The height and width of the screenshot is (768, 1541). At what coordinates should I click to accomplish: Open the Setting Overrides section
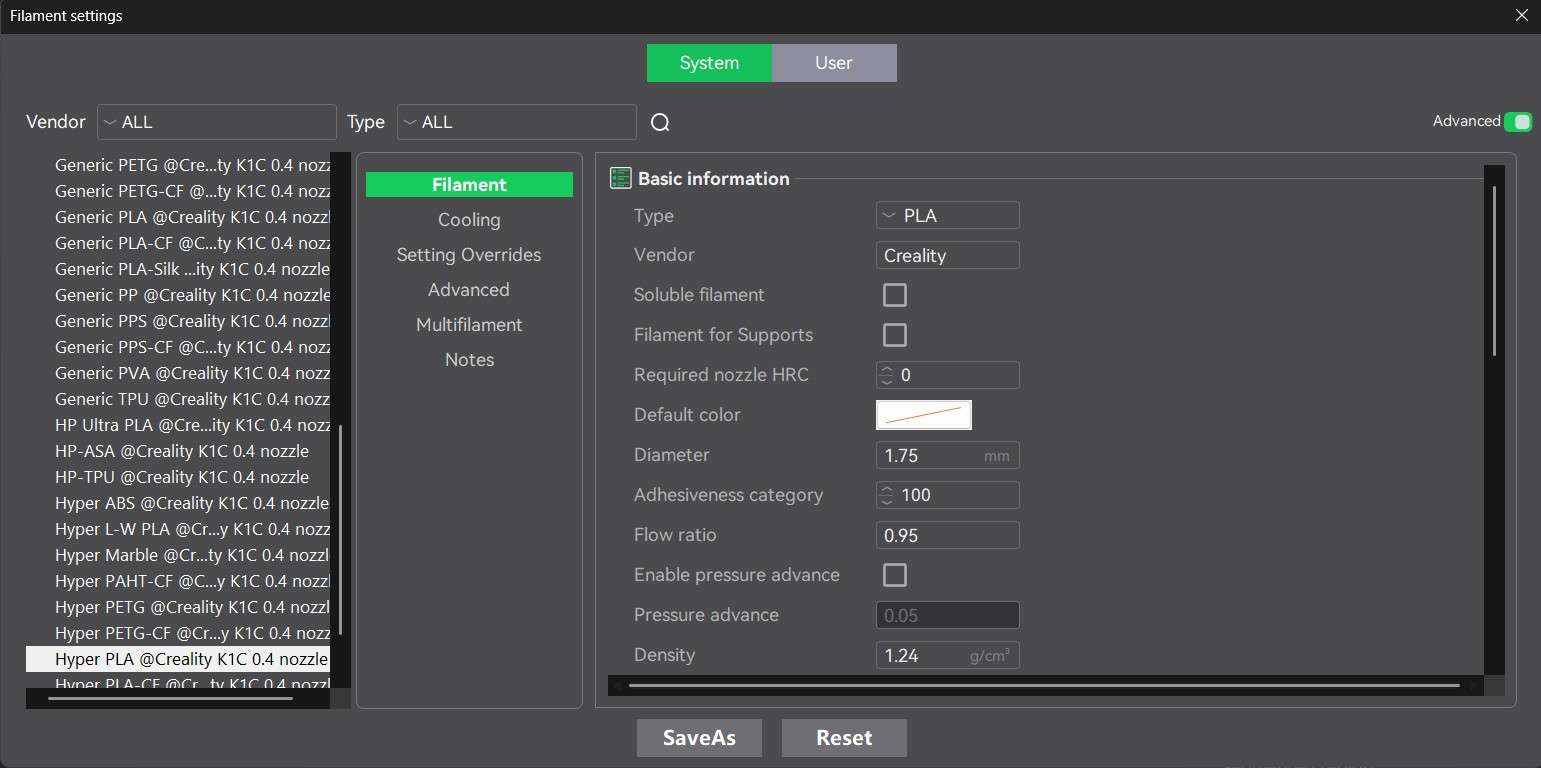tap(468, 254)
